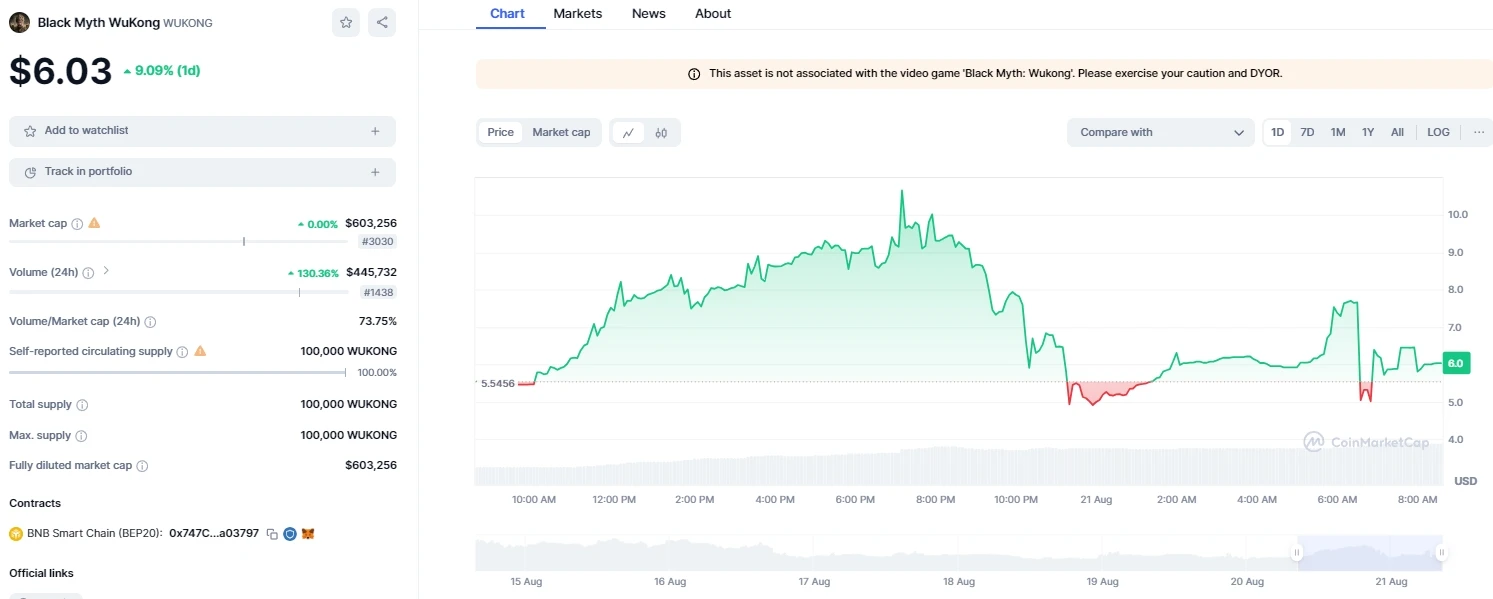Open the News tab
The image size is (1493, 599).
(649, 14)
